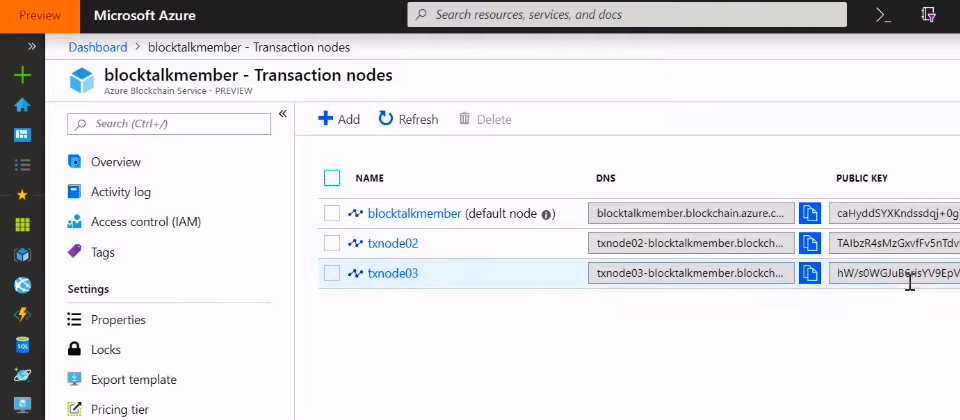Click the purple Tags icon

[74, 252]
